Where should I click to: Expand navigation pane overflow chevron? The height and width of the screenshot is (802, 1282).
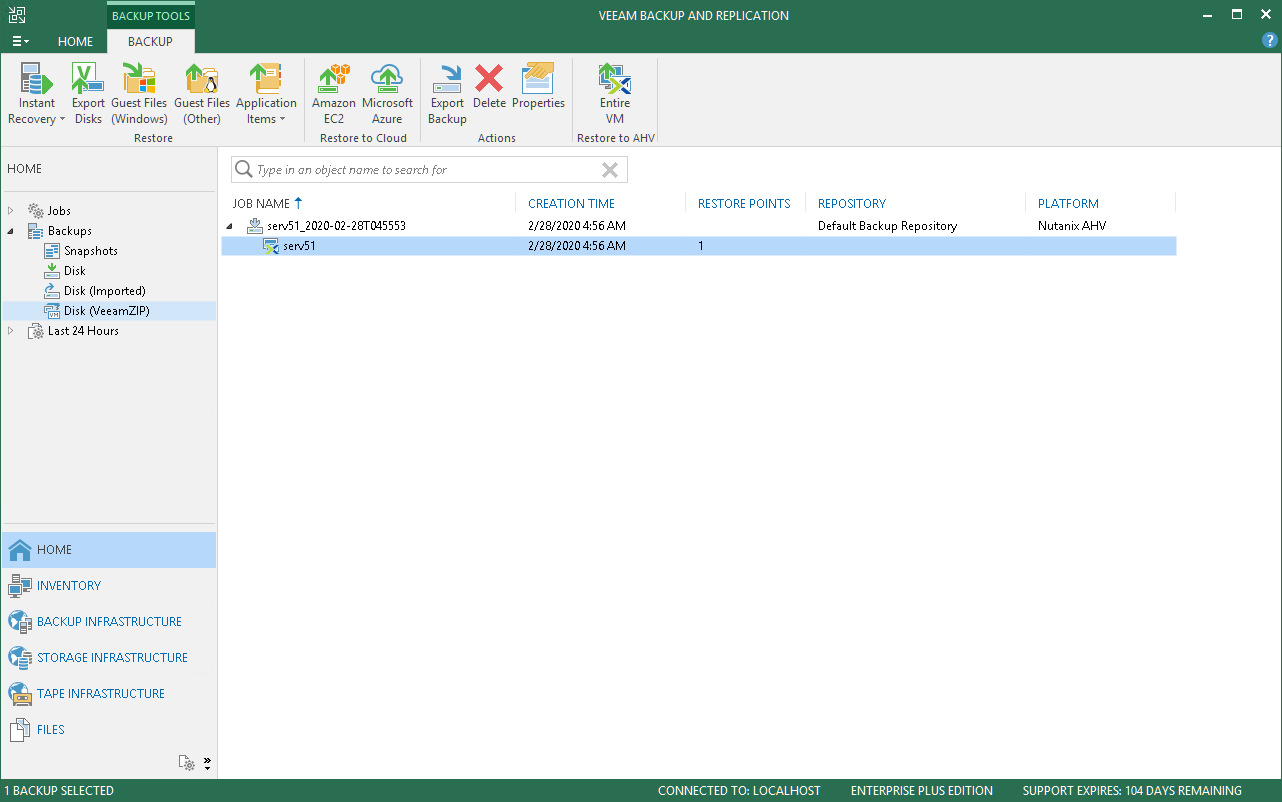click(207, 763)
